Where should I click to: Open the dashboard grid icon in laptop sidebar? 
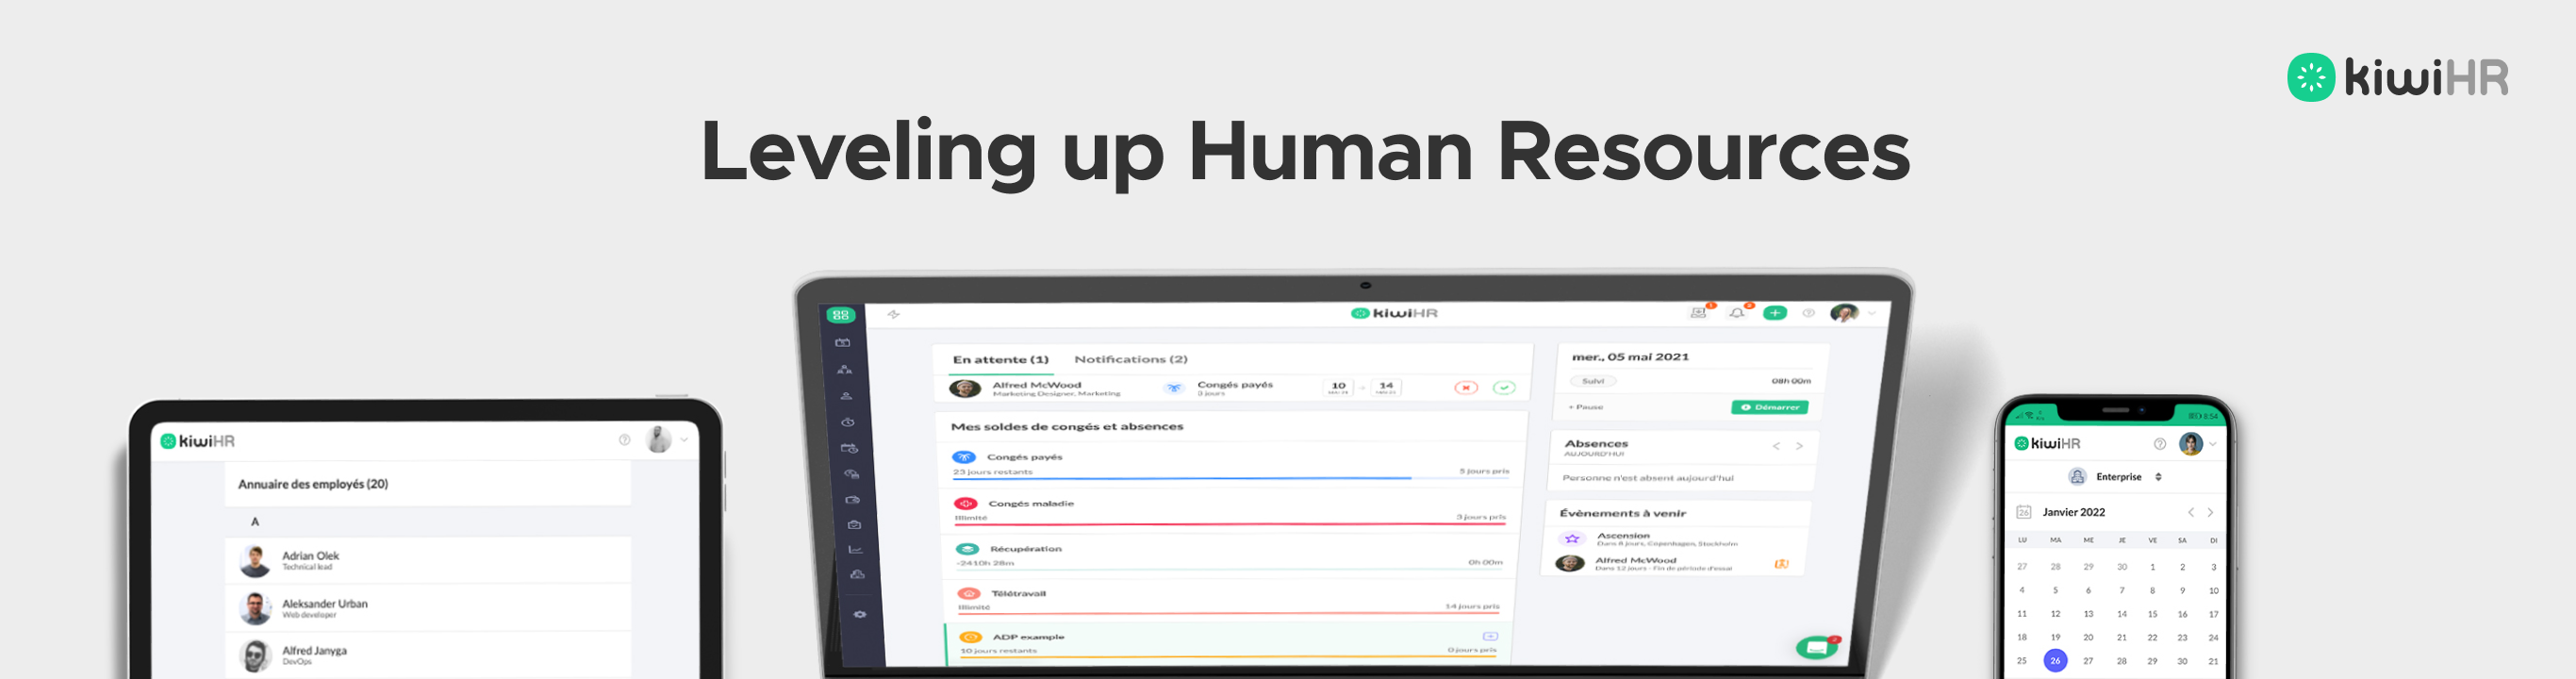(840, 315)
